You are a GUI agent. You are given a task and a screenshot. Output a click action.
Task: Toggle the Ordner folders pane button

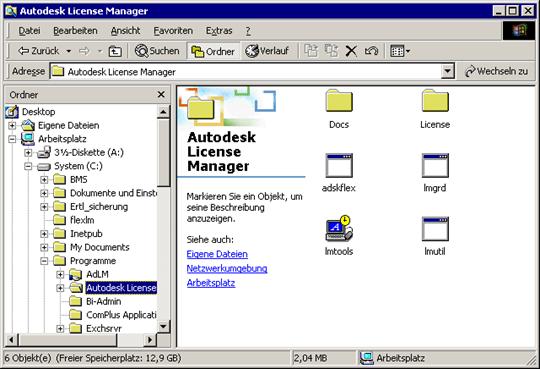click(x=213, y=51)
